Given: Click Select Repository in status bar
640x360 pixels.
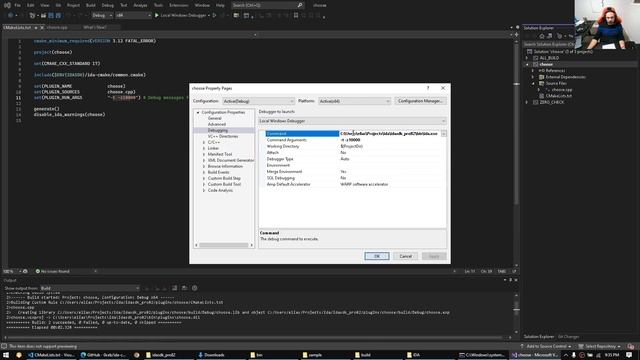Looking at the screenshot, I should click(599, 346).
